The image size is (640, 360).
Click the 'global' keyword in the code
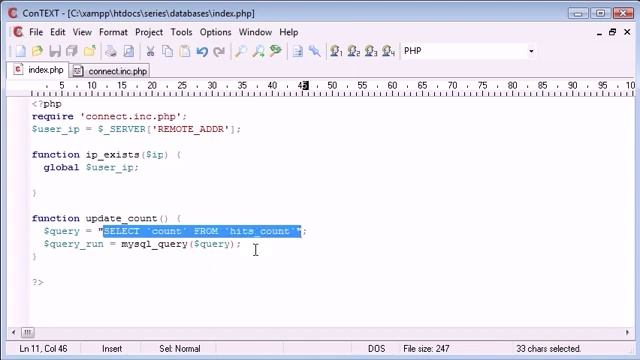pos(61,167)
